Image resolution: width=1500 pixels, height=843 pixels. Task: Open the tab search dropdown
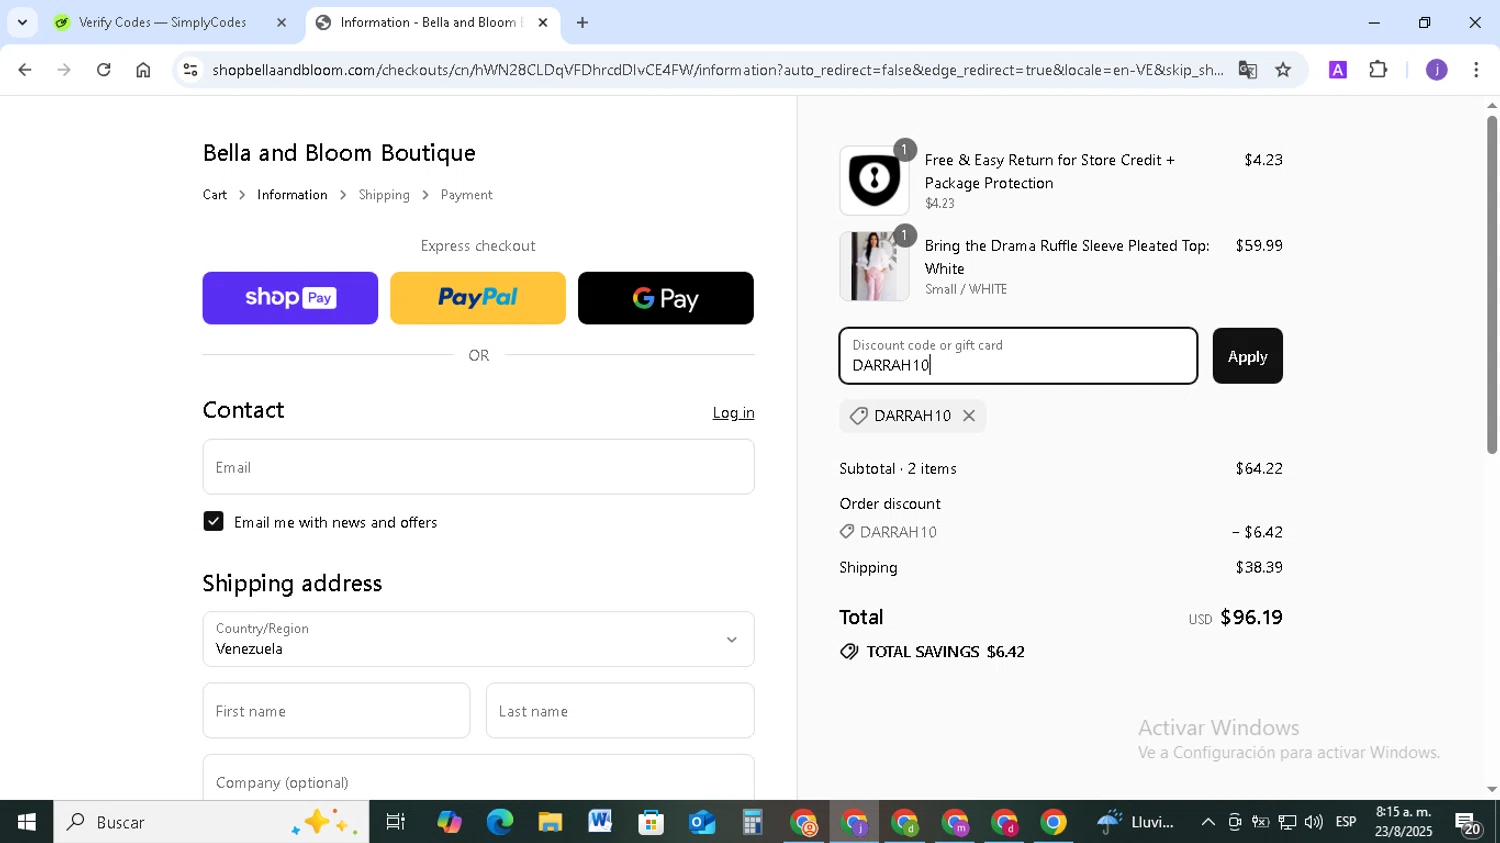point(22,22)
